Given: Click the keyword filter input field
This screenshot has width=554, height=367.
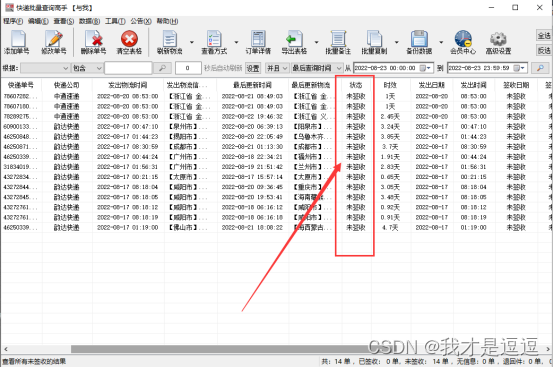Looking at the screenshot, I should (x=128, y=68).
